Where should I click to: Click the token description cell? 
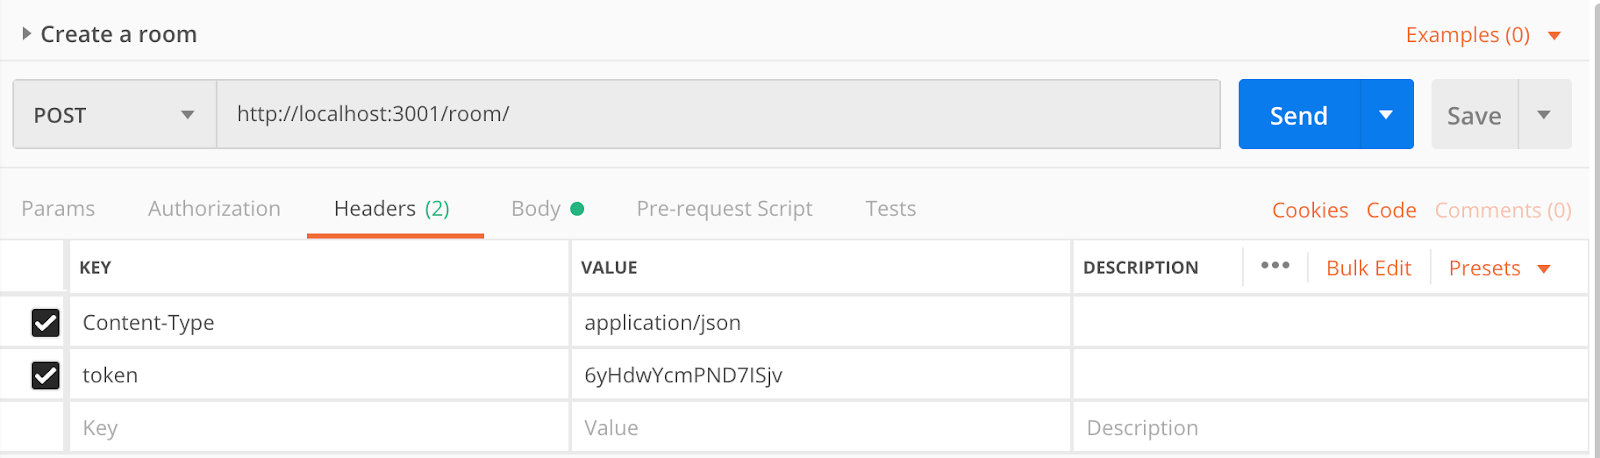pyautogui.click(x=1330, y=375)
